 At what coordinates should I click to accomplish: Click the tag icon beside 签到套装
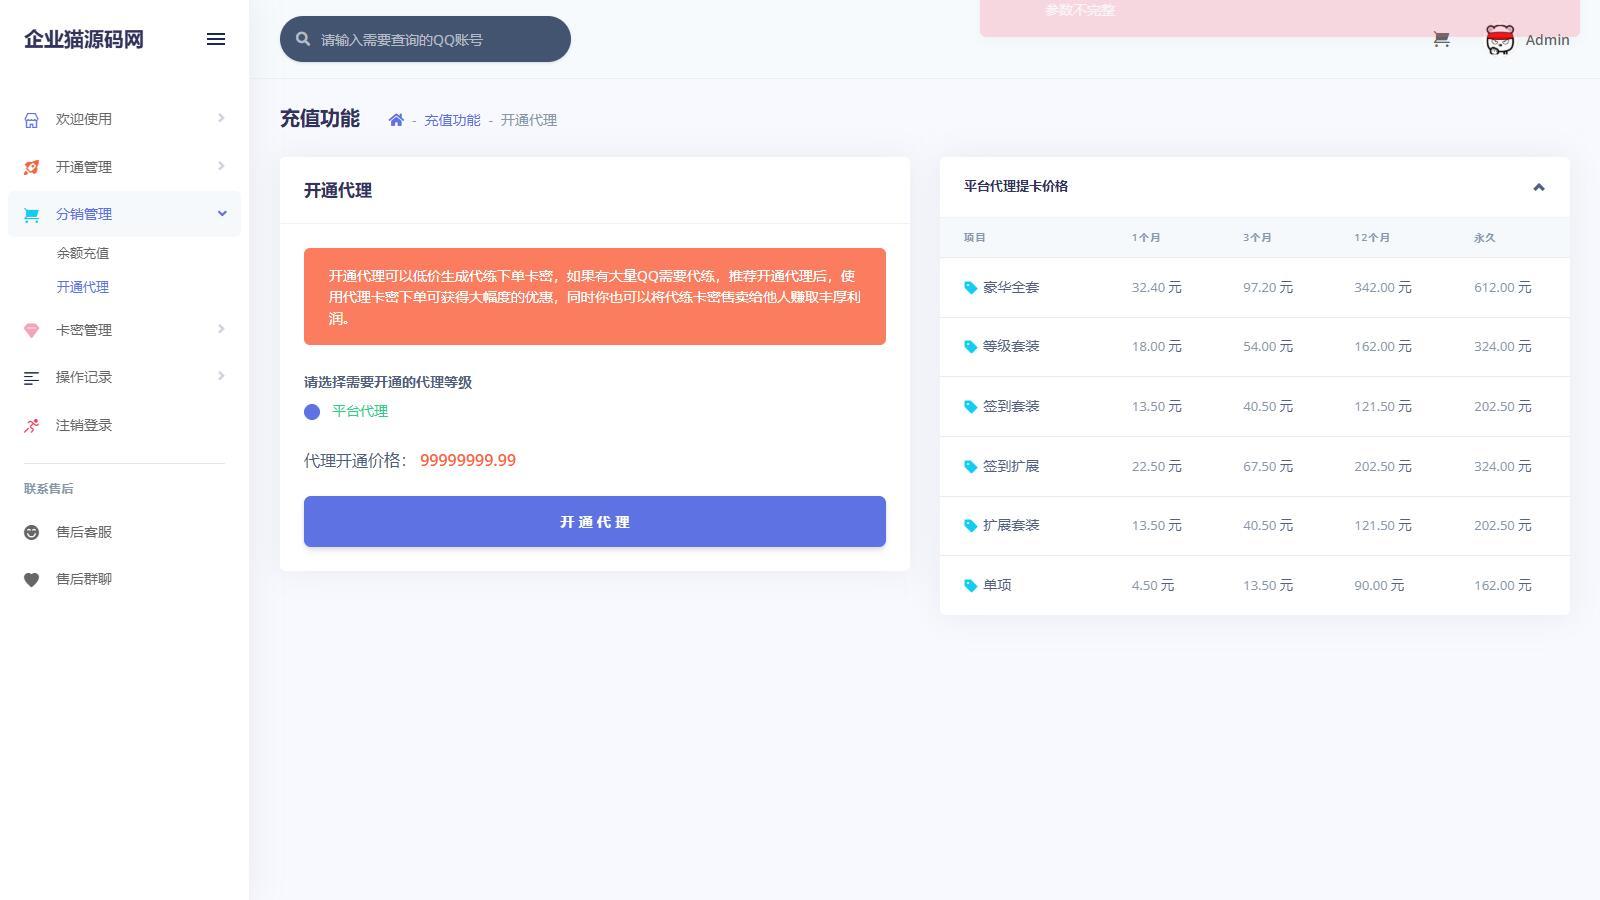[970, 407]
